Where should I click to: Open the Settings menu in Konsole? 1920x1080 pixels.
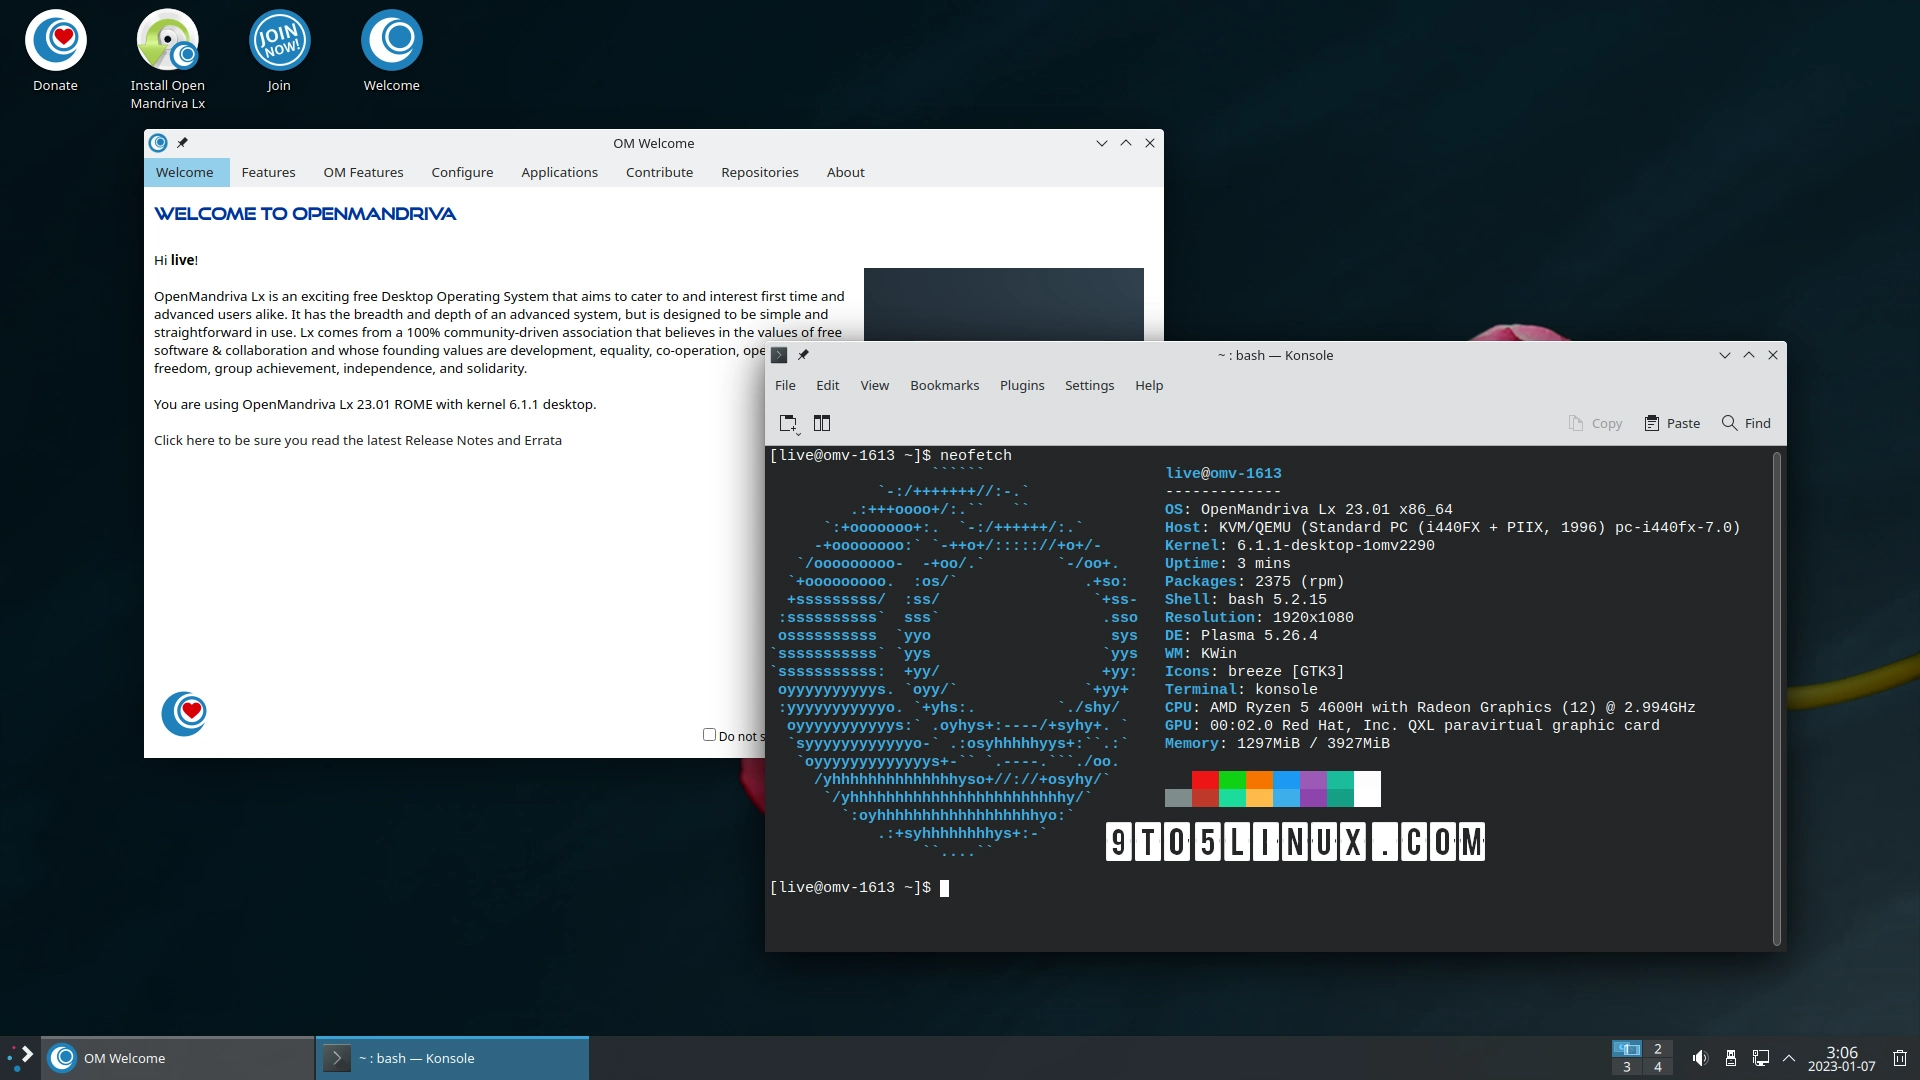pyautogui.click(x=1089, y=385)
